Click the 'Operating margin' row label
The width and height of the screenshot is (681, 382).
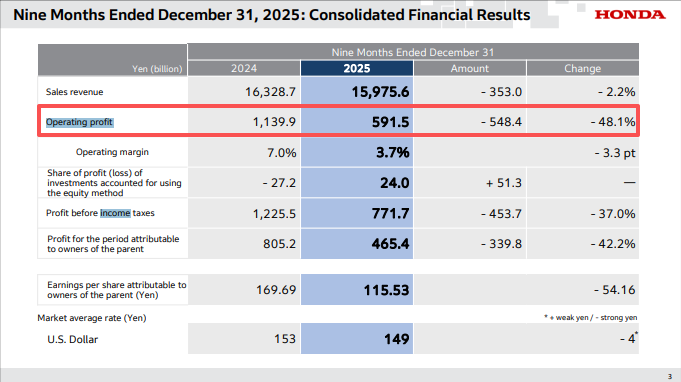(x=112, y=152)
